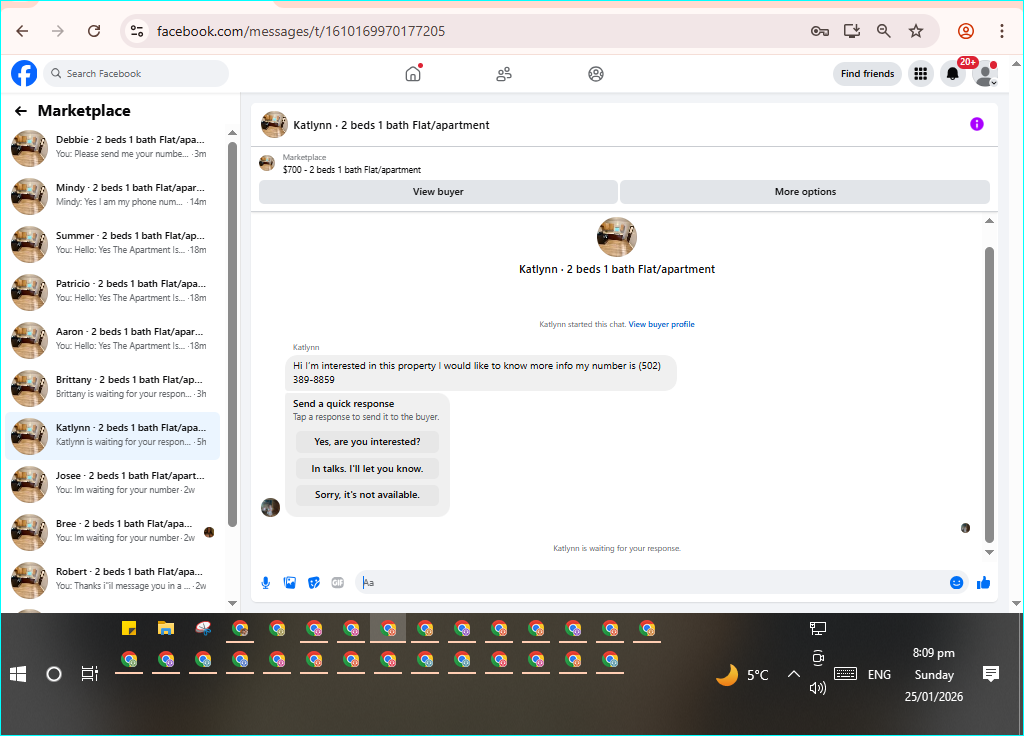
Task: Open Brittany conversation
Action: [x=113, y=387]
